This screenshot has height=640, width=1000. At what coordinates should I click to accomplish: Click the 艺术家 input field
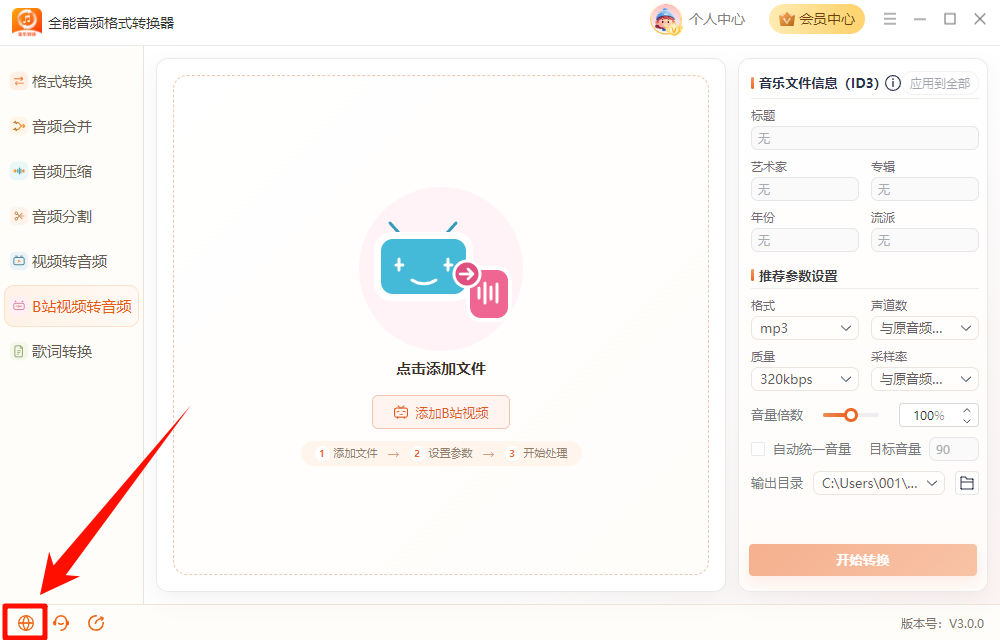click(805, 189)
